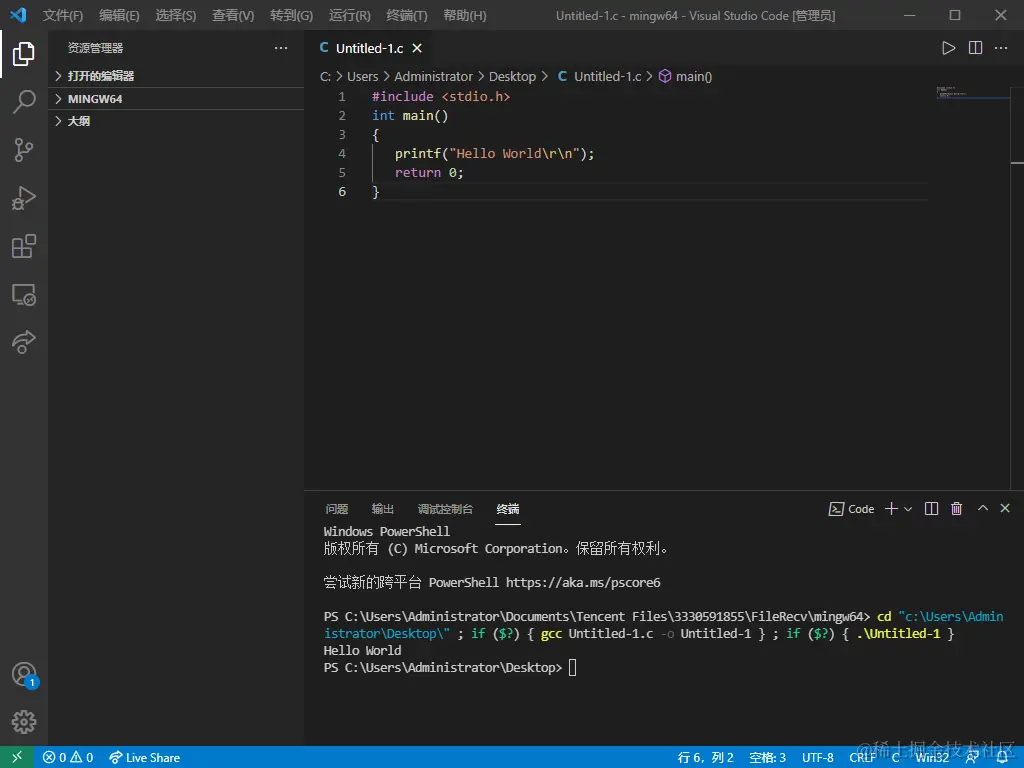The width and height of the screenshot is (1024, 768).
Task: Open the 查看(V) menu
Action: [x=233, y=15]
